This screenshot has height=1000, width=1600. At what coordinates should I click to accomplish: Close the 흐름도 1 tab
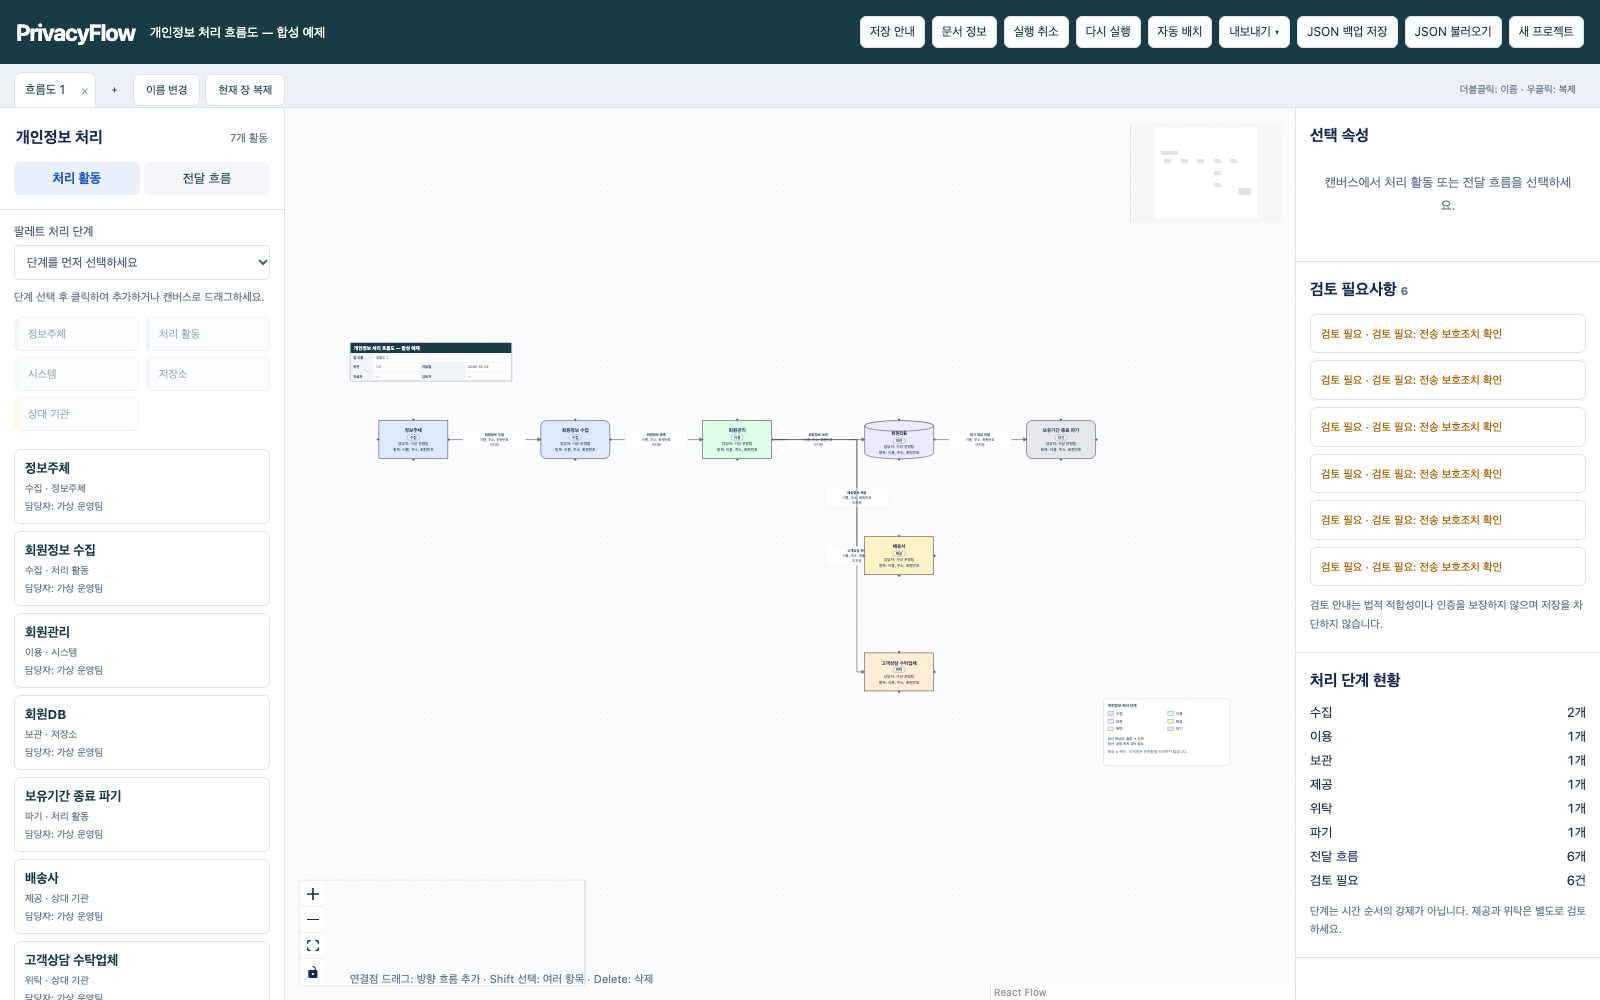(85, 91)
